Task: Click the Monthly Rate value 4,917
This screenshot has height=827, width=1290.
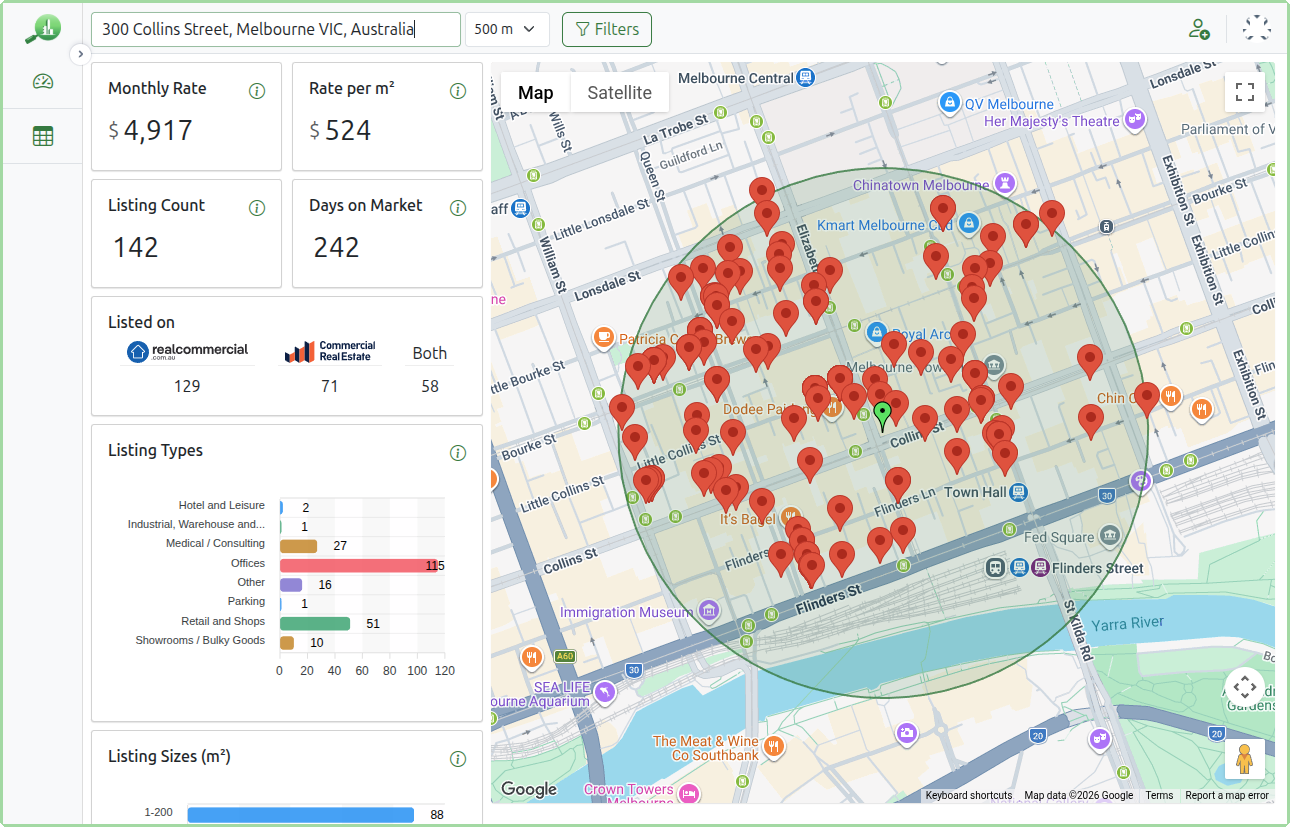Action: [159, 131]
